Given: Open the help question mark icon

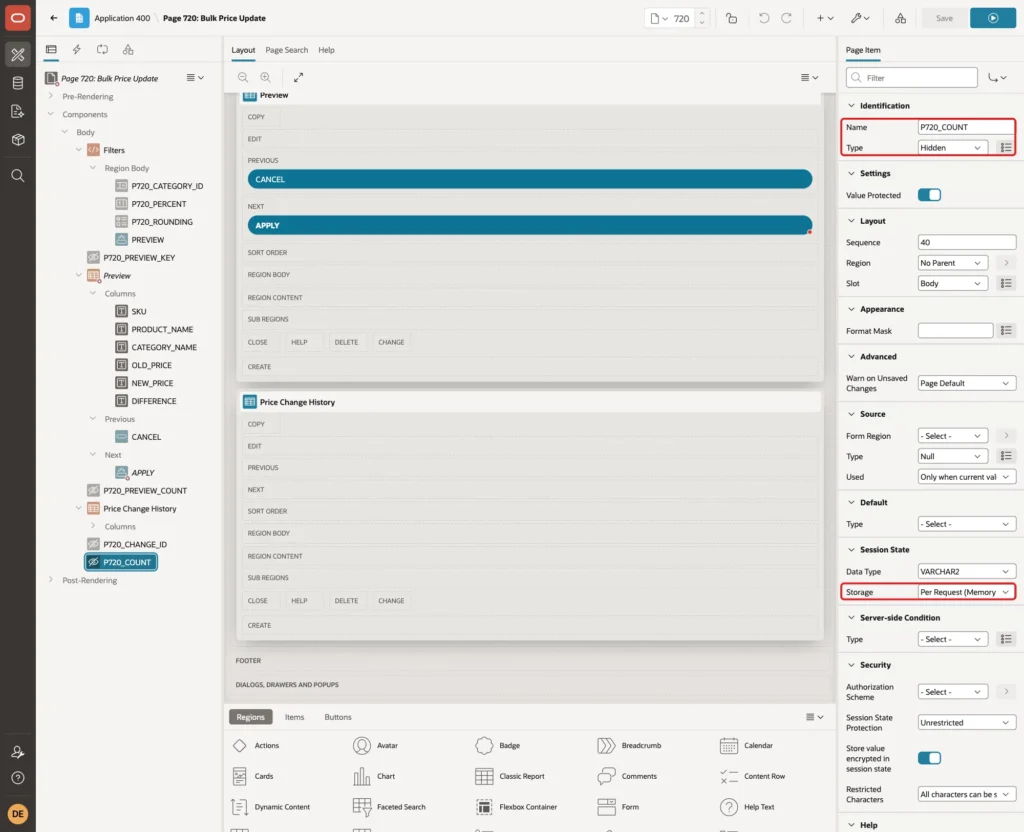Looking at the screenshot, I should tap(18, 778).
